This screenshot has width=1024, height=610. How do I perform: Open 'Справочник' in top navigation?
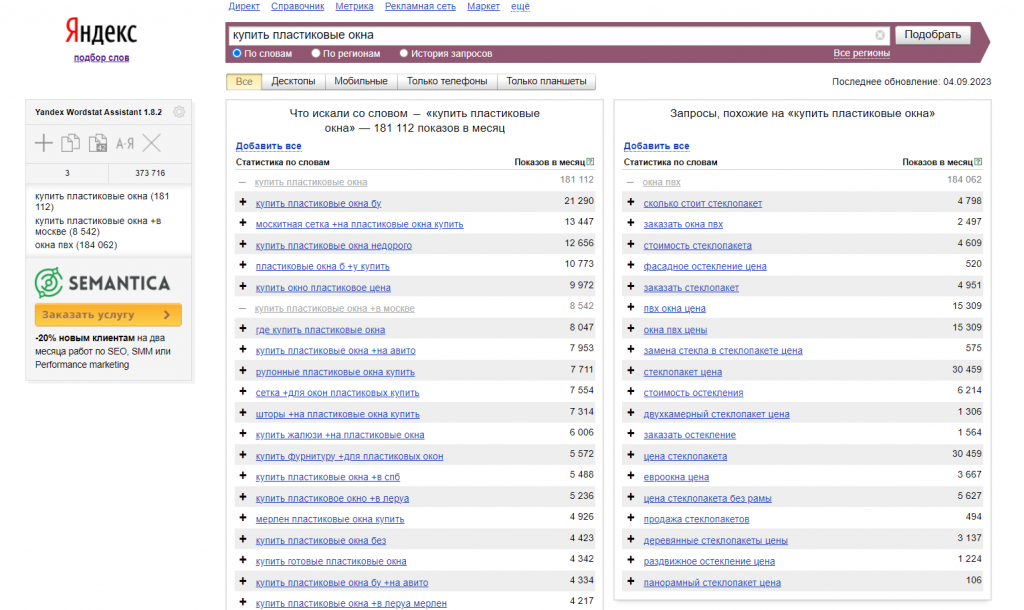click(297, 6)
